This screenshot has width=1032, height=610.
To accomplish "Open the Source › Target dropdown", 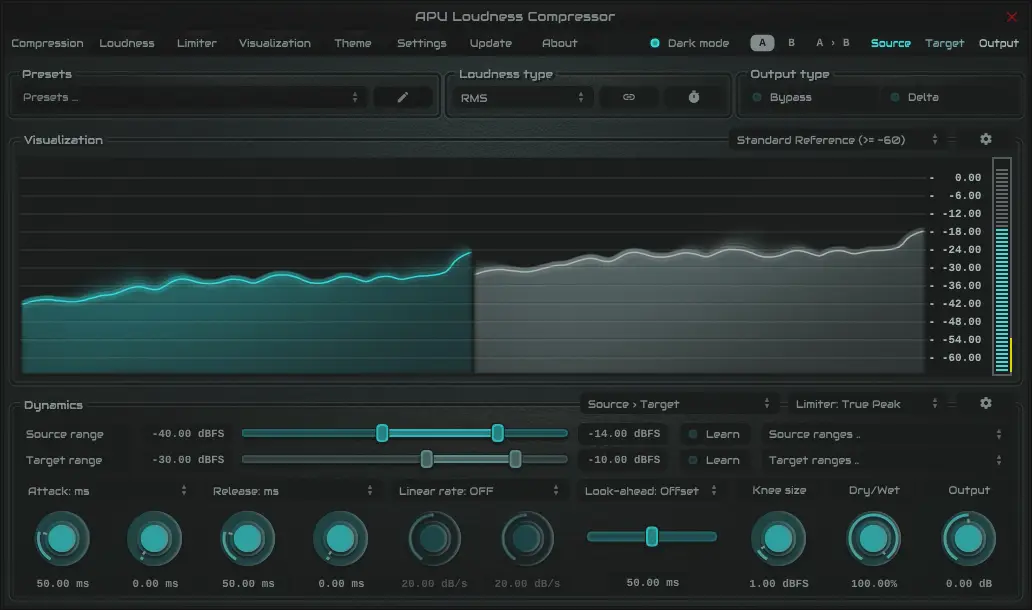I will pos(679,404).
